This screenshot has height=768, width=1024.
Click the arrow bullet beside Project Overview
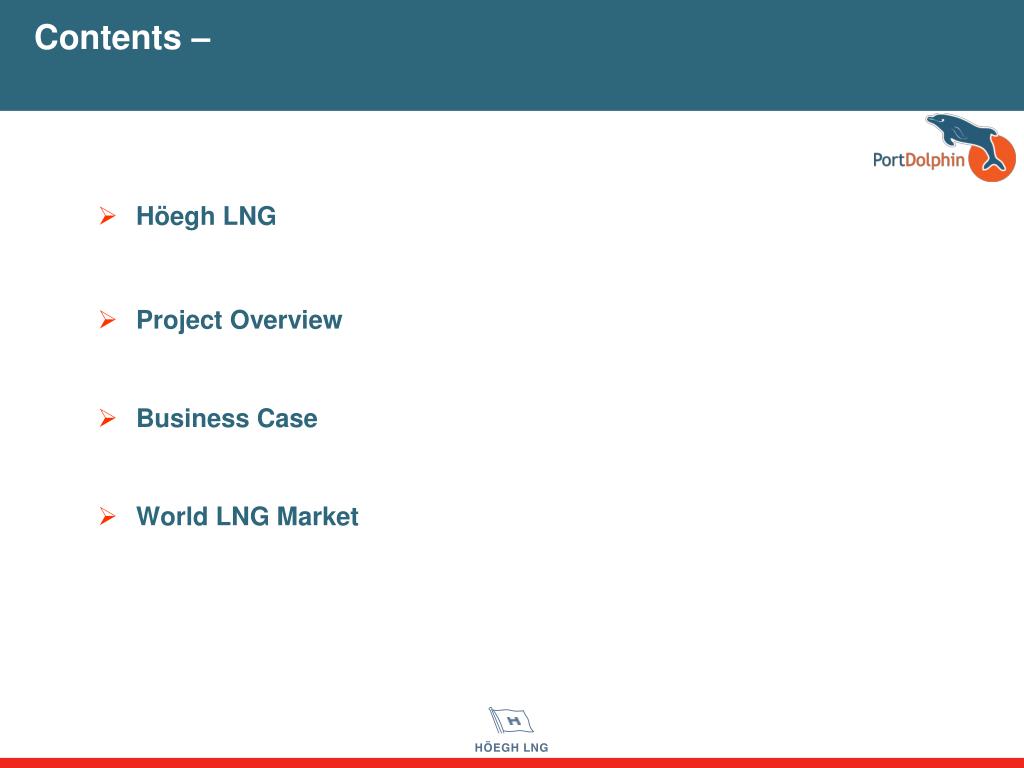pos(108,319)
